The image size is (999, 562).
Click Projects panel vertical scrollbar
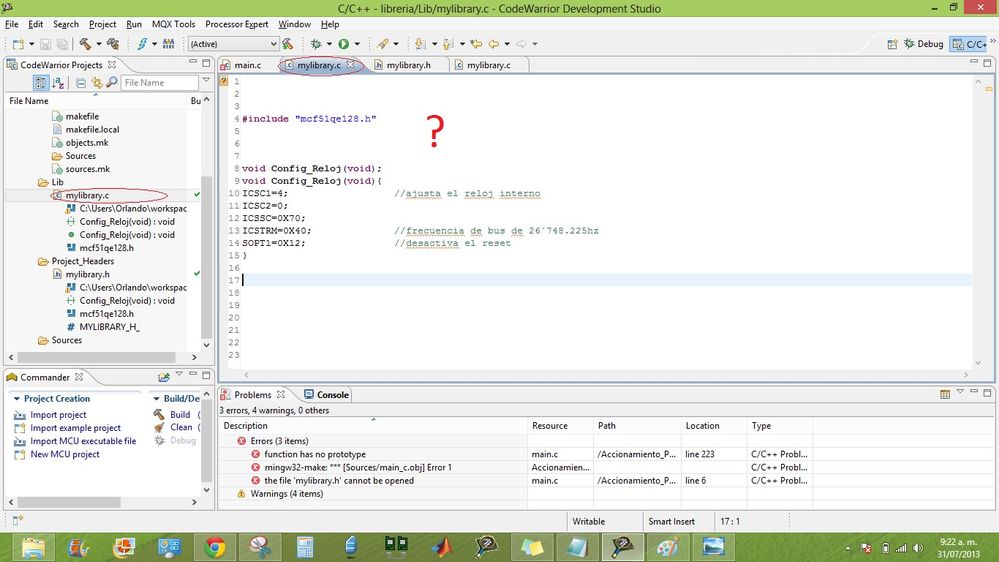pos(206,255)
